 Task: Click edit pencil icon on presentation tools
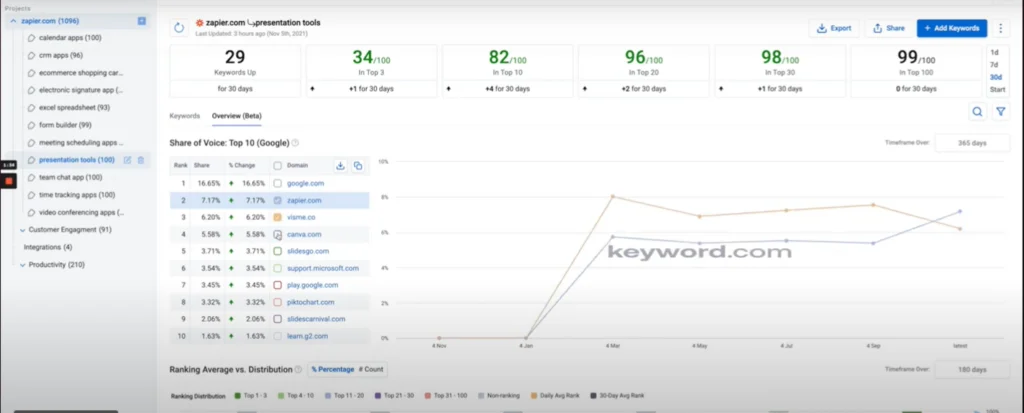coord(127,160)
